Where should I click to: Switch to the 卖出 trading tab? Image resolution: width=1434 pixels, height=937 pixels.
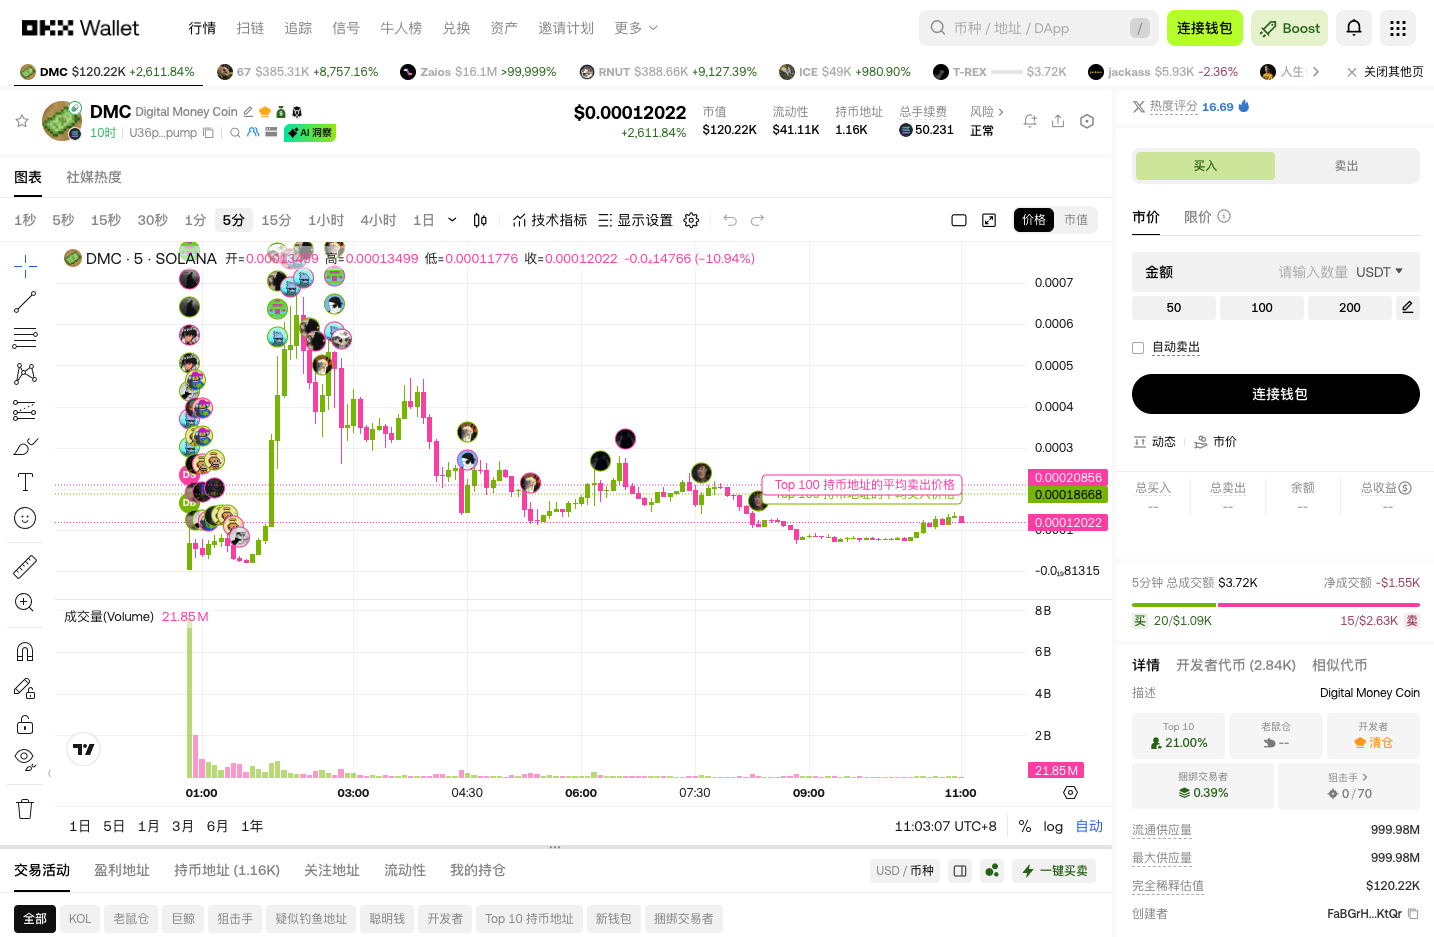click(1347, 166)
